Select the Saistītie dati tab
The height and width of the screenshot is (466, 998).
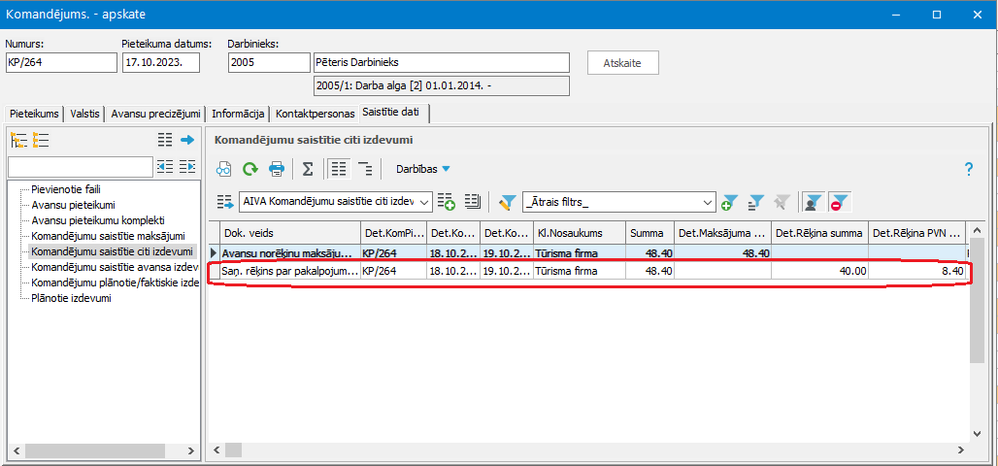click(394, 113)
